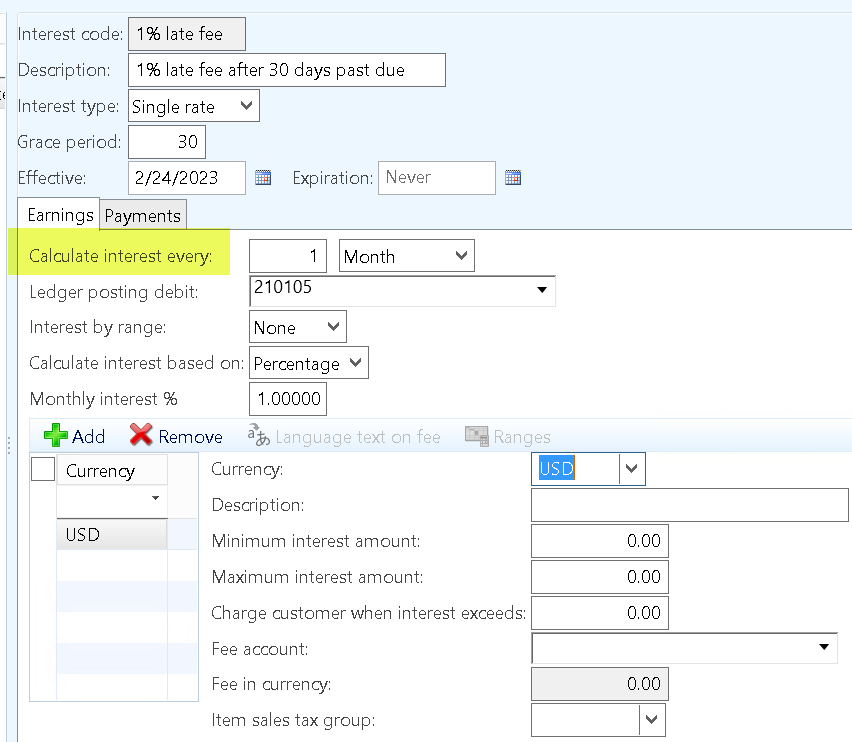The width and height of the screenshot is (852, 742).
Task: Click the green Add plus icon
Action: (57, 436)
